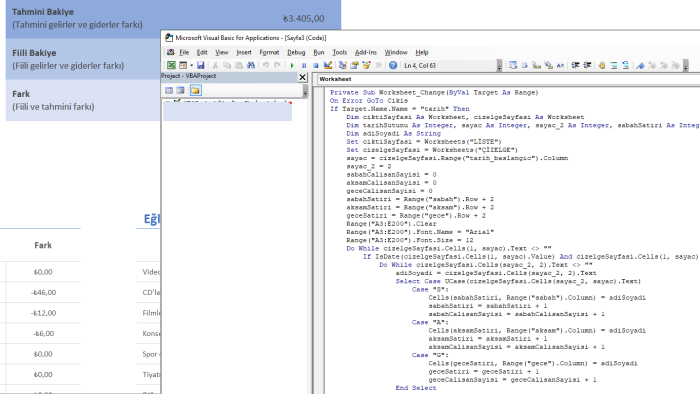
Task: Open the Run menu
Action: click(319, 52)
